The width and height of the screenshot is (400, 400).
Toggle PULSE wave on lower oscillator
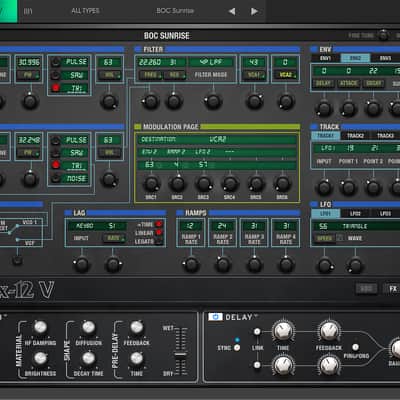[x=56, y=140]
